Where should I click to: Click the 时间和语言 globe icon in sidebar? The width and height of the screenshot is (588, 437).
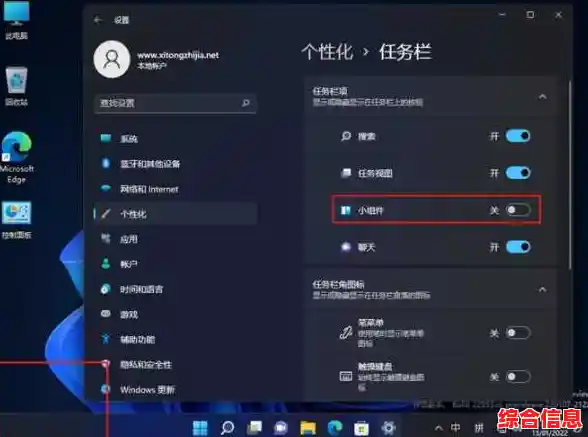[106, 288]
